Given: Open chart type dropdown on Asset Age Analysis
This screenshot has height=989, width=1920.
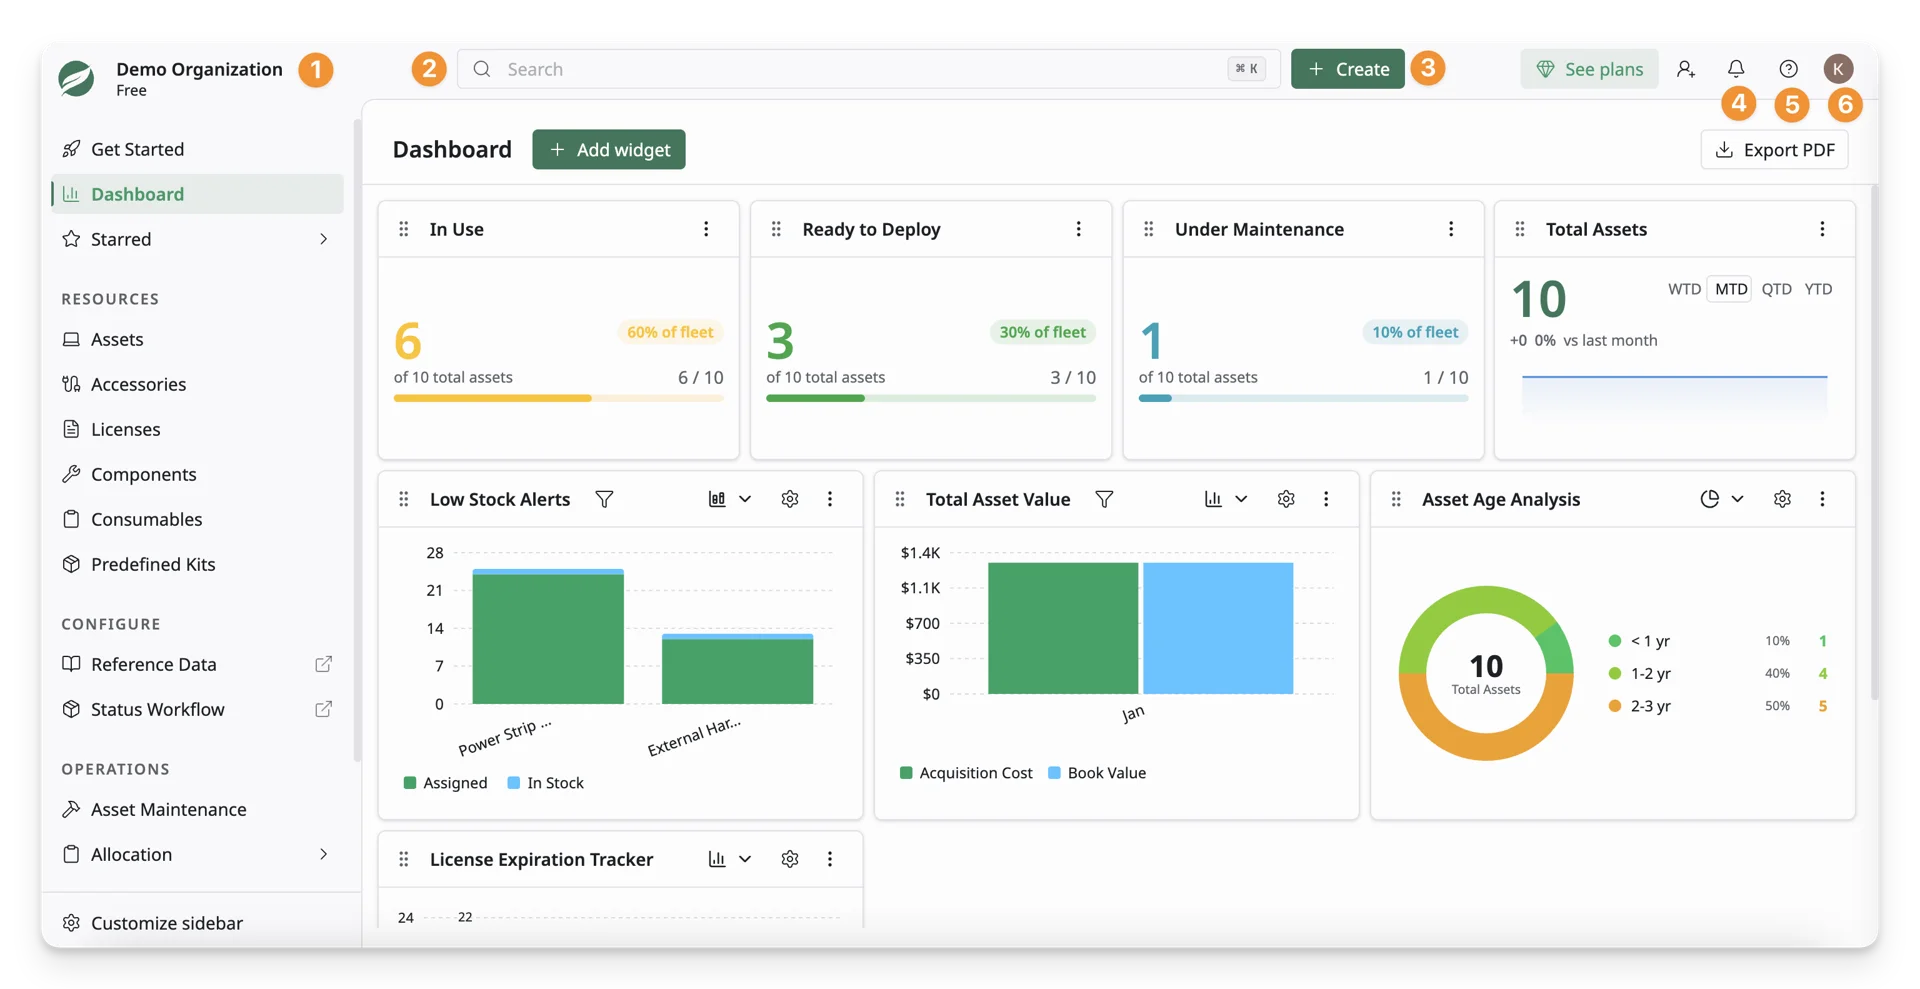Looking at the screenshot, I should (1722, 499).
